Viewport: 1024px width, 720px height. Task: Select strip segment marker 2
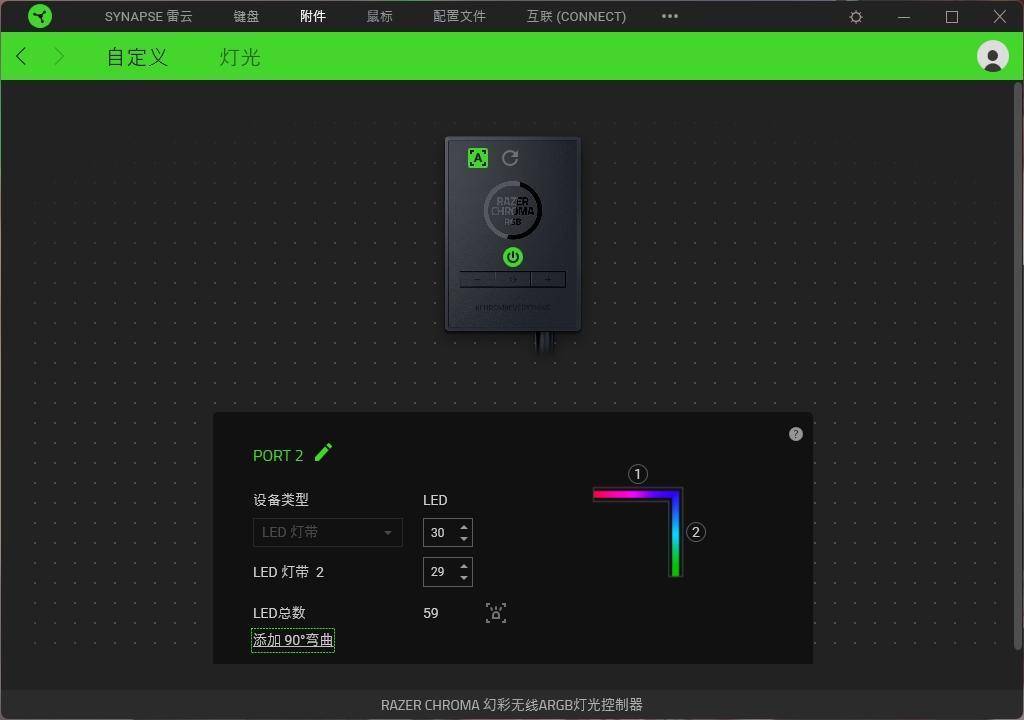[696, 532]
